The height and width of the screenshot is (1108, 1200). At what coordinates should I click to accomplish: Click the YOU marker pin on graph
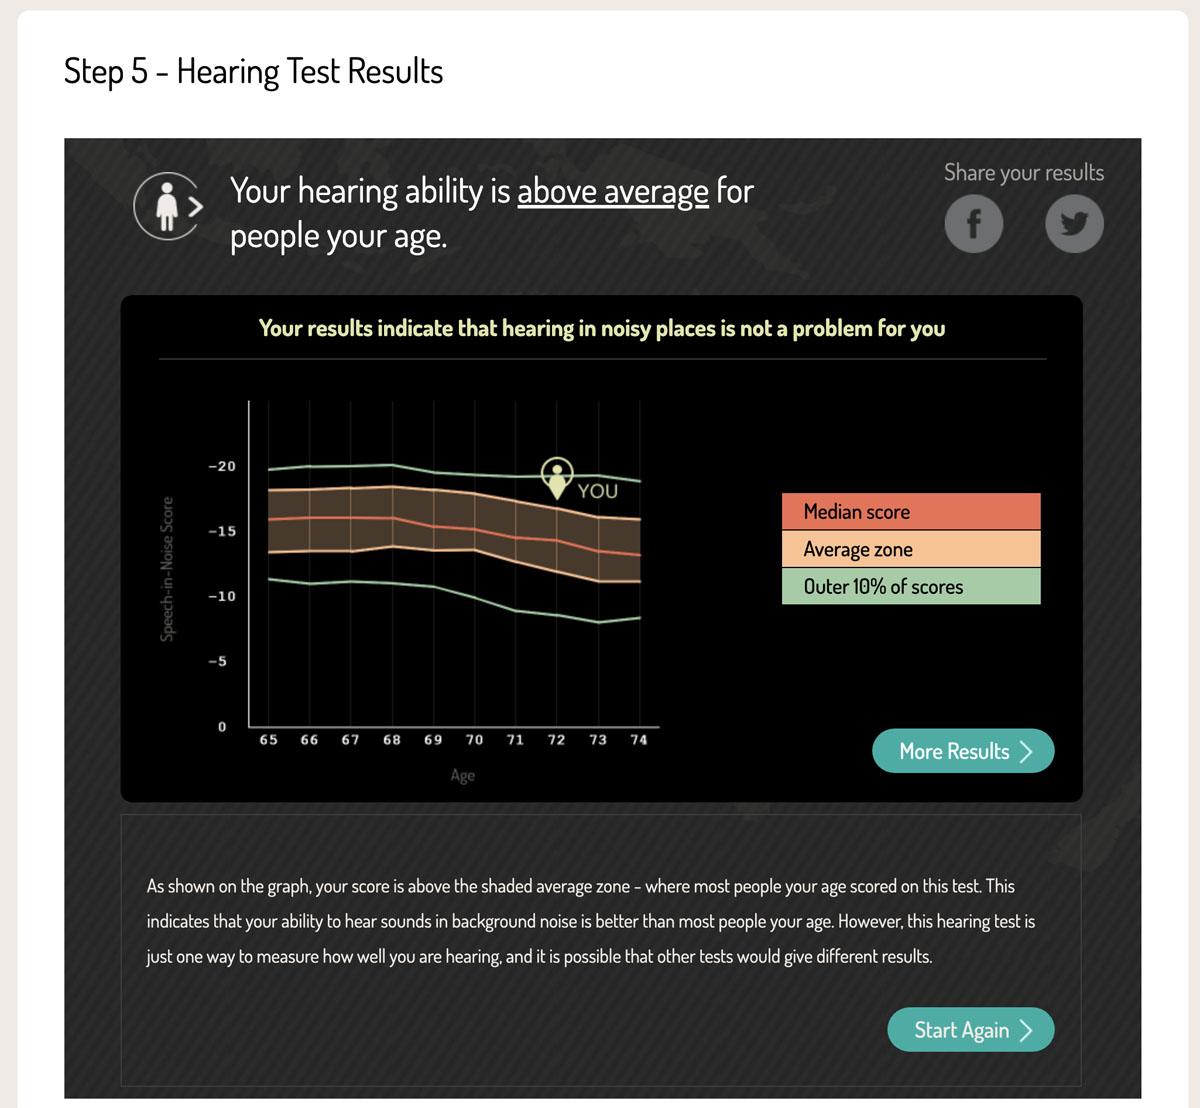click(x=557, y=476)
